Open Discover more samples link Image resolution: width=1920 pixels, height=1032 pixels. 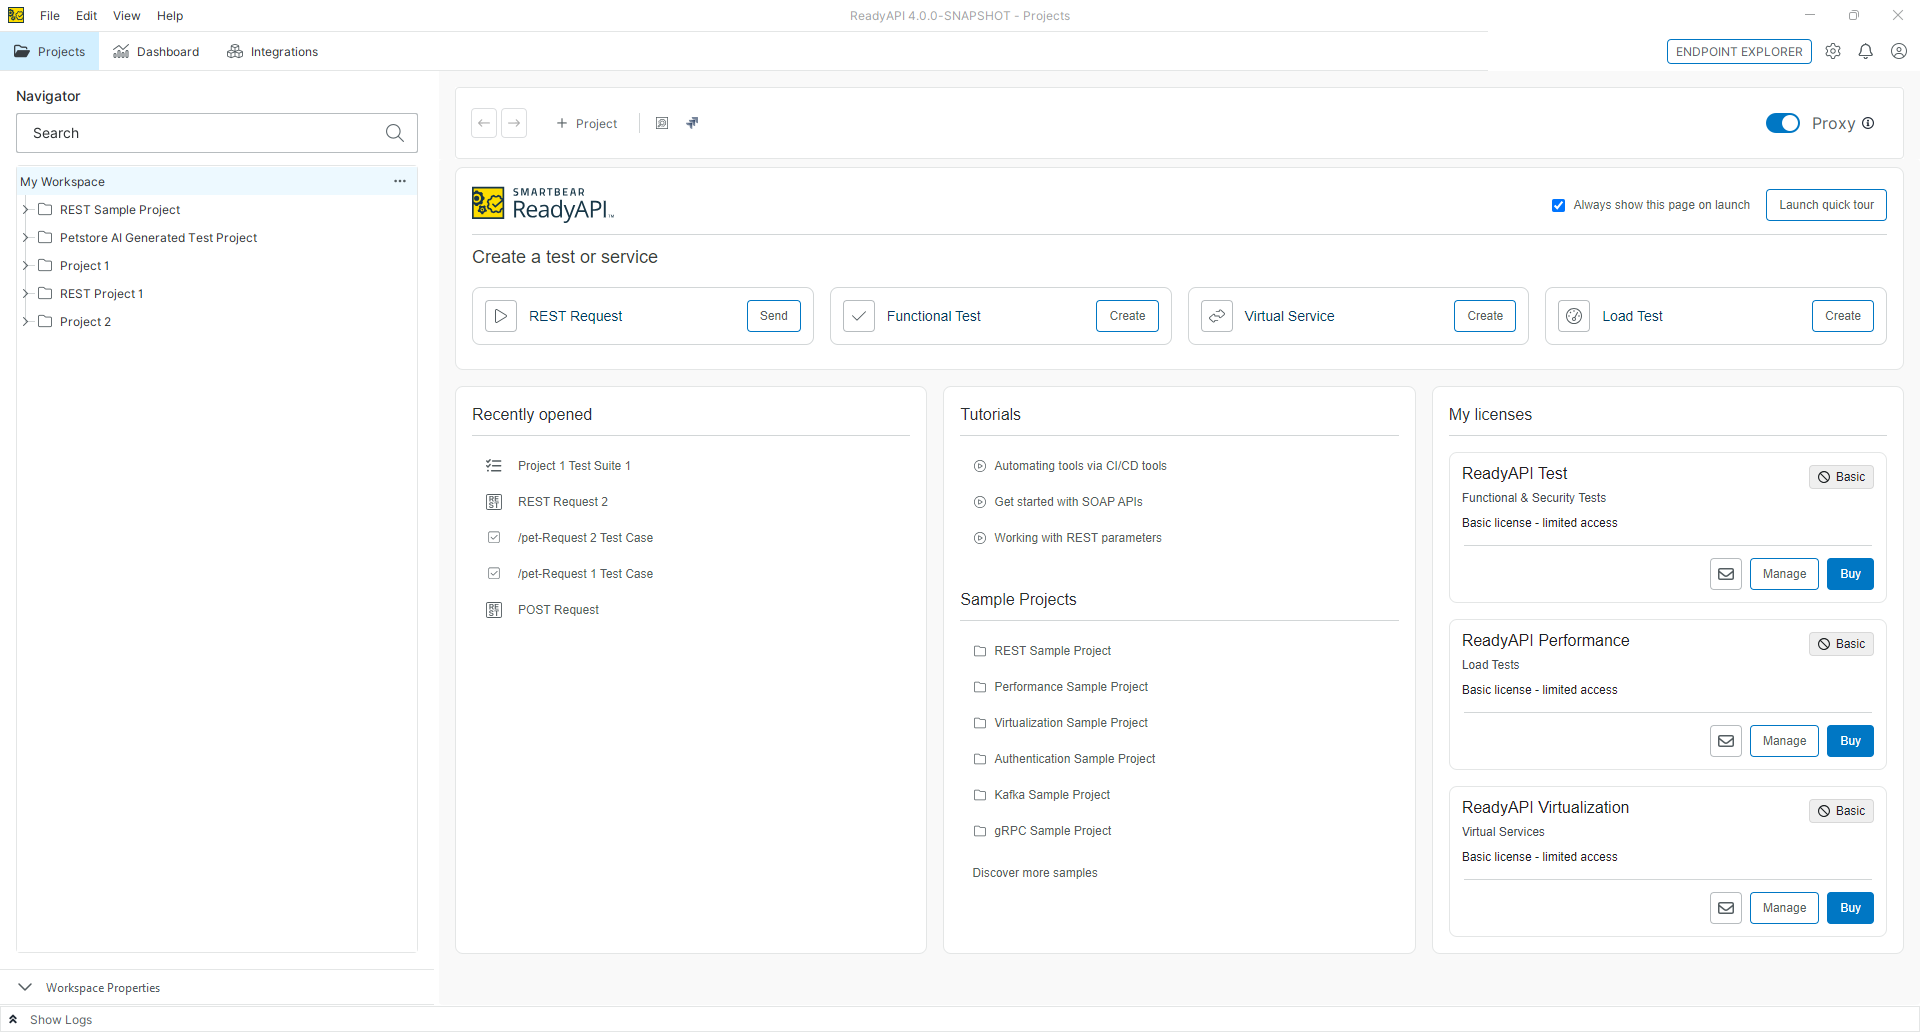pyautogui.click(x=1035, y=873)
